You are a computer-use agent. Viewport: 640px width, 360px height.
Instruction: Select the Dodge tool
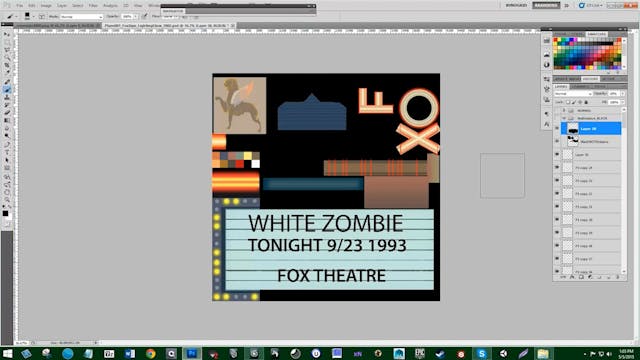click(7, 136)
